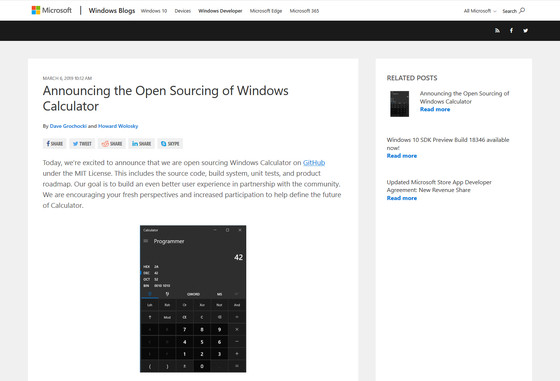Image resolution: width=560 pixels, height=381 pixels.
Task: Tweet the article
Action: point(82,144)
